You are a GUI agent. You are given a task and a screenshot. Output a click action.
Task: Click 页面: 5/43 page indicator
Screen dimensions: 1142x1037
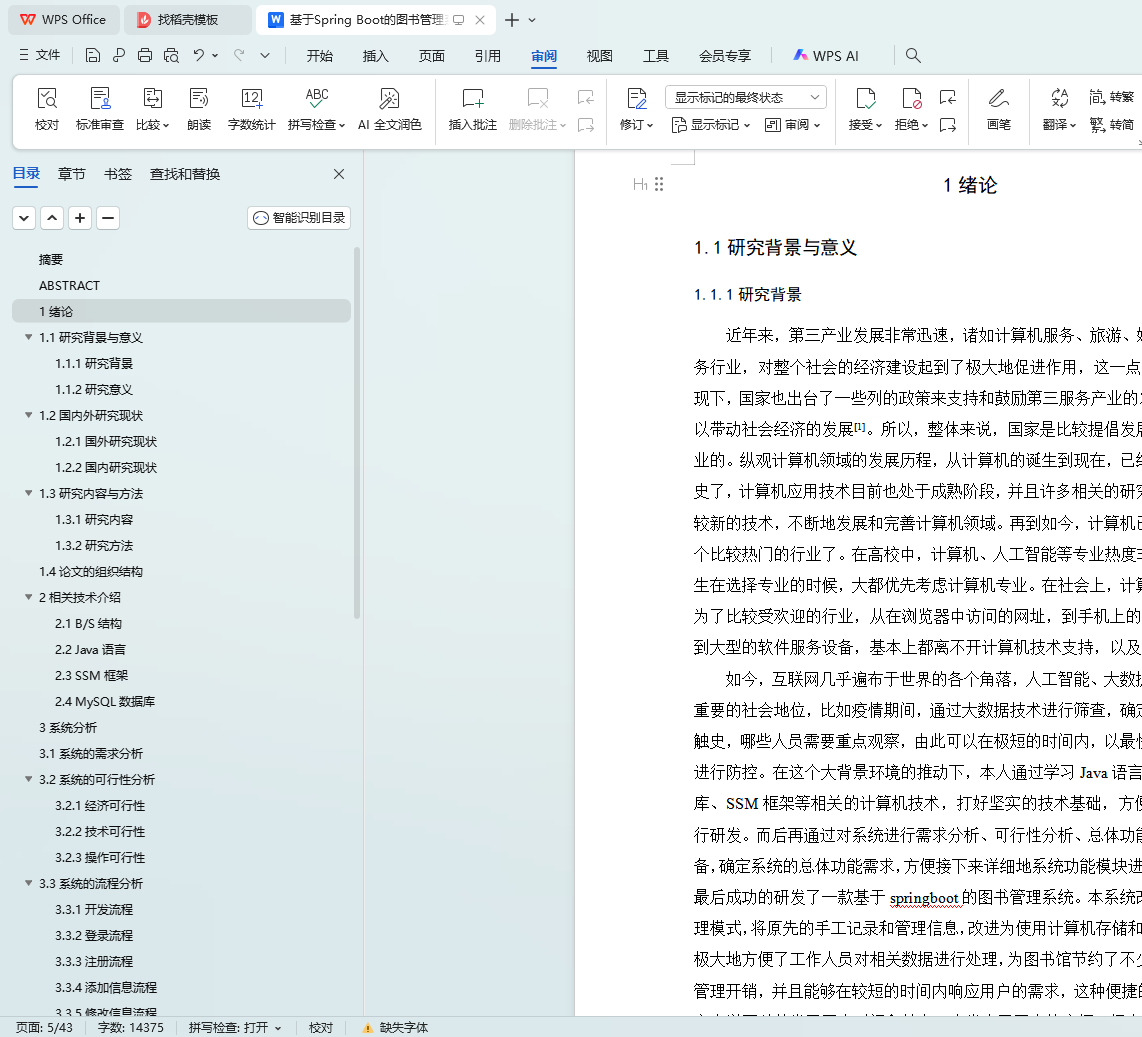44,1028
